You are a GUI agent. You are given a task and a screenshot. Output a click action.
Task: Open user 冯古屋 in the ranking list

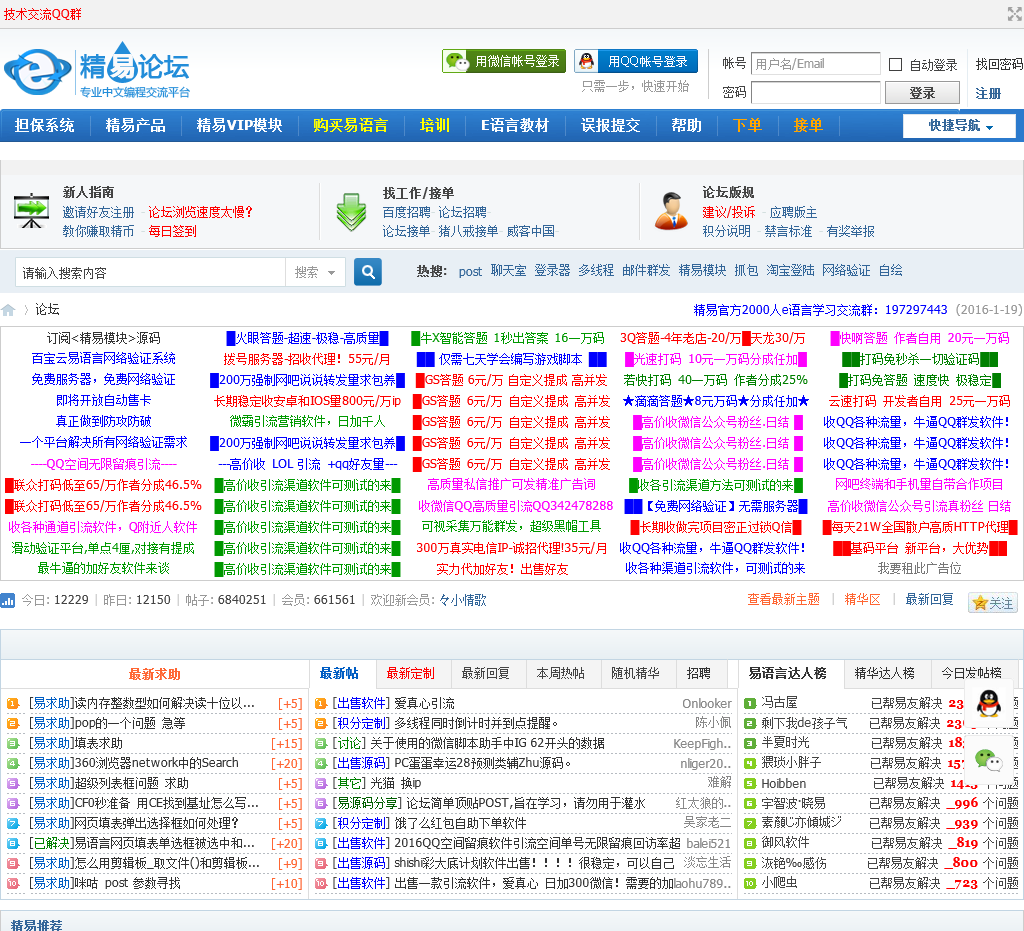(x=779, y=702)
